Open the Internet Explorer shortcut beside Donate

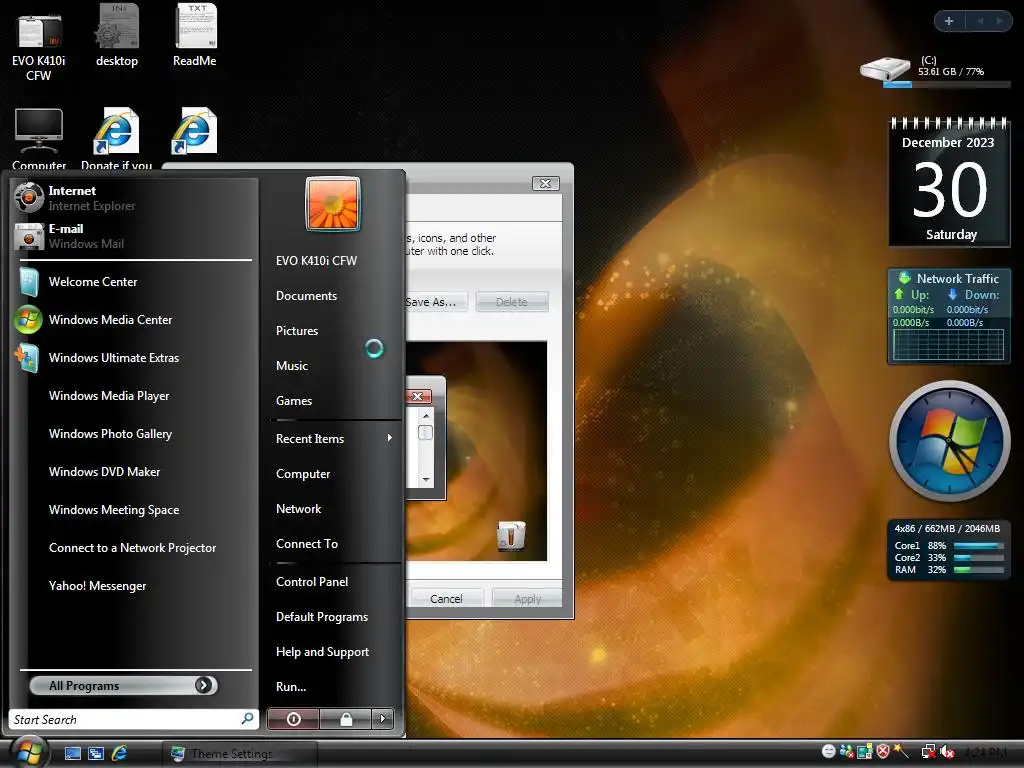[x=193, y=131]
